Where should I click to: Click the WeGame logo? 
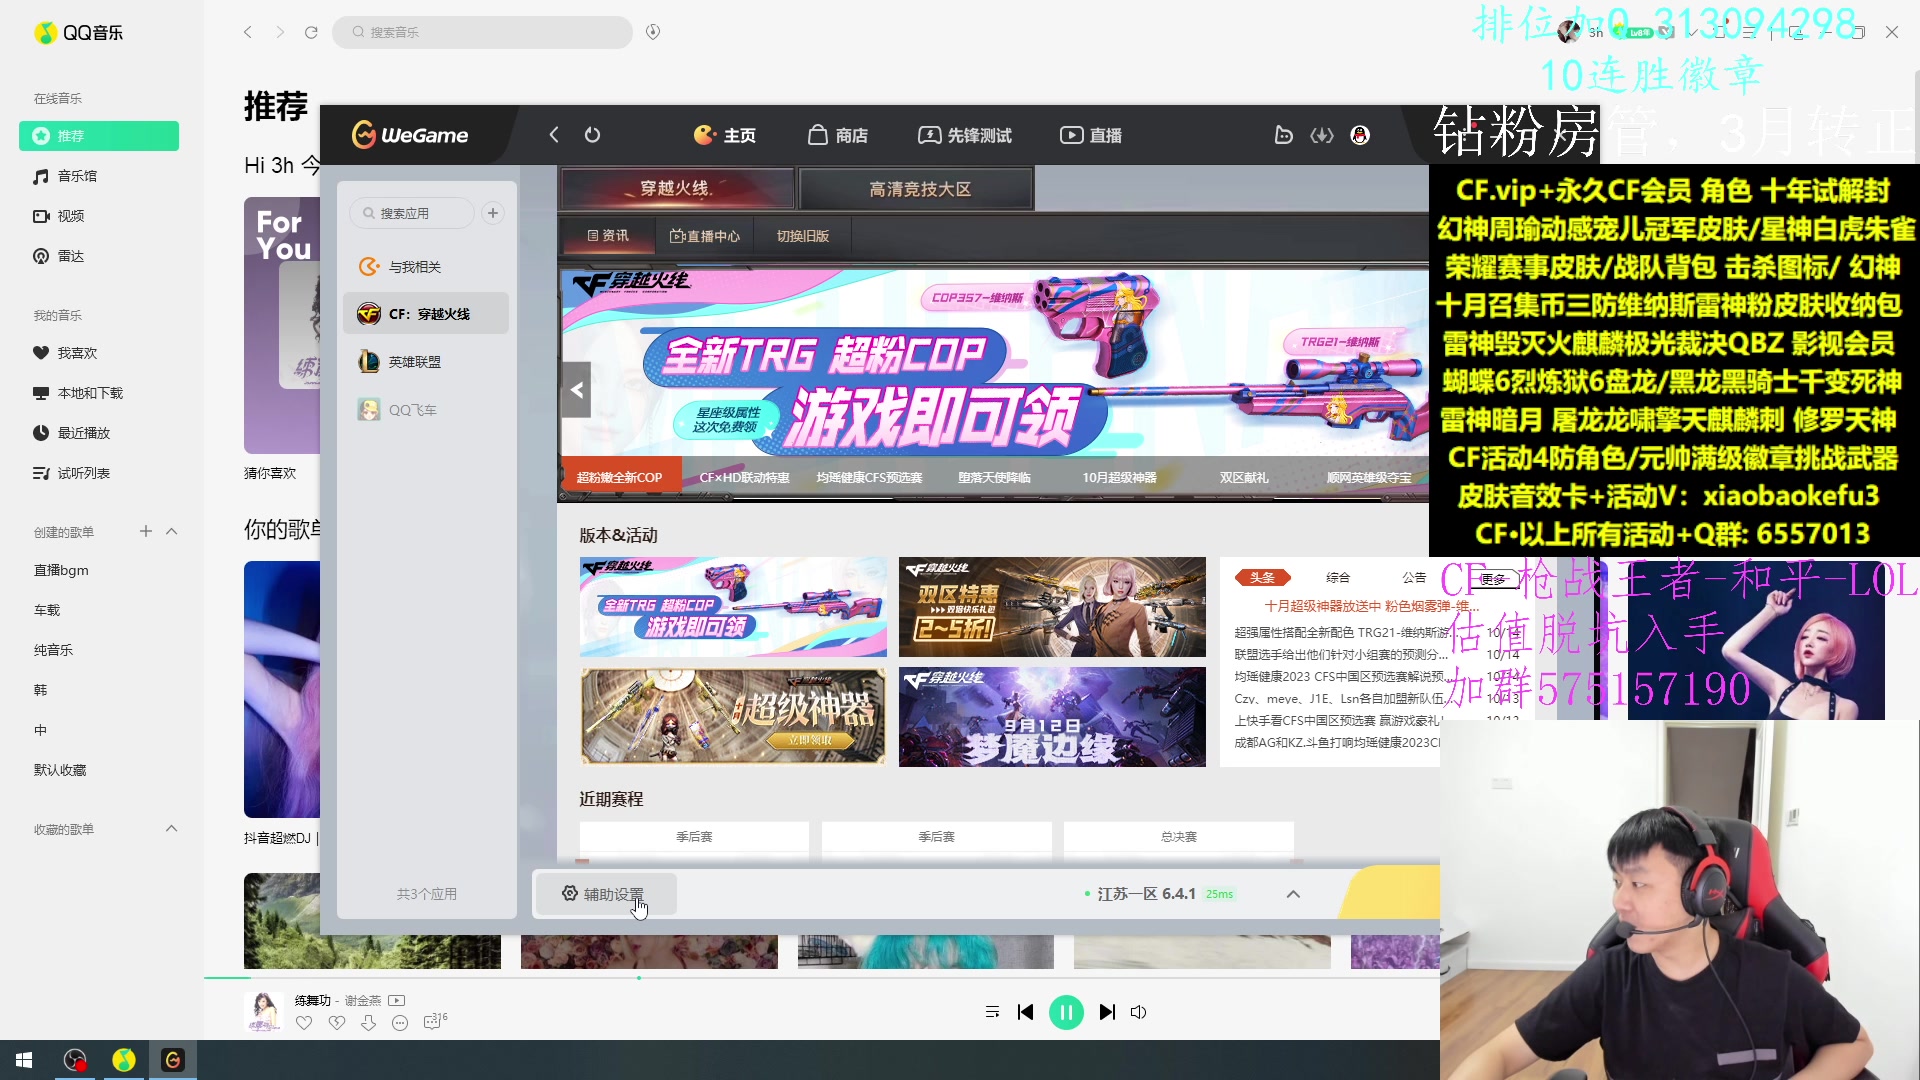(x=411, y=135)
